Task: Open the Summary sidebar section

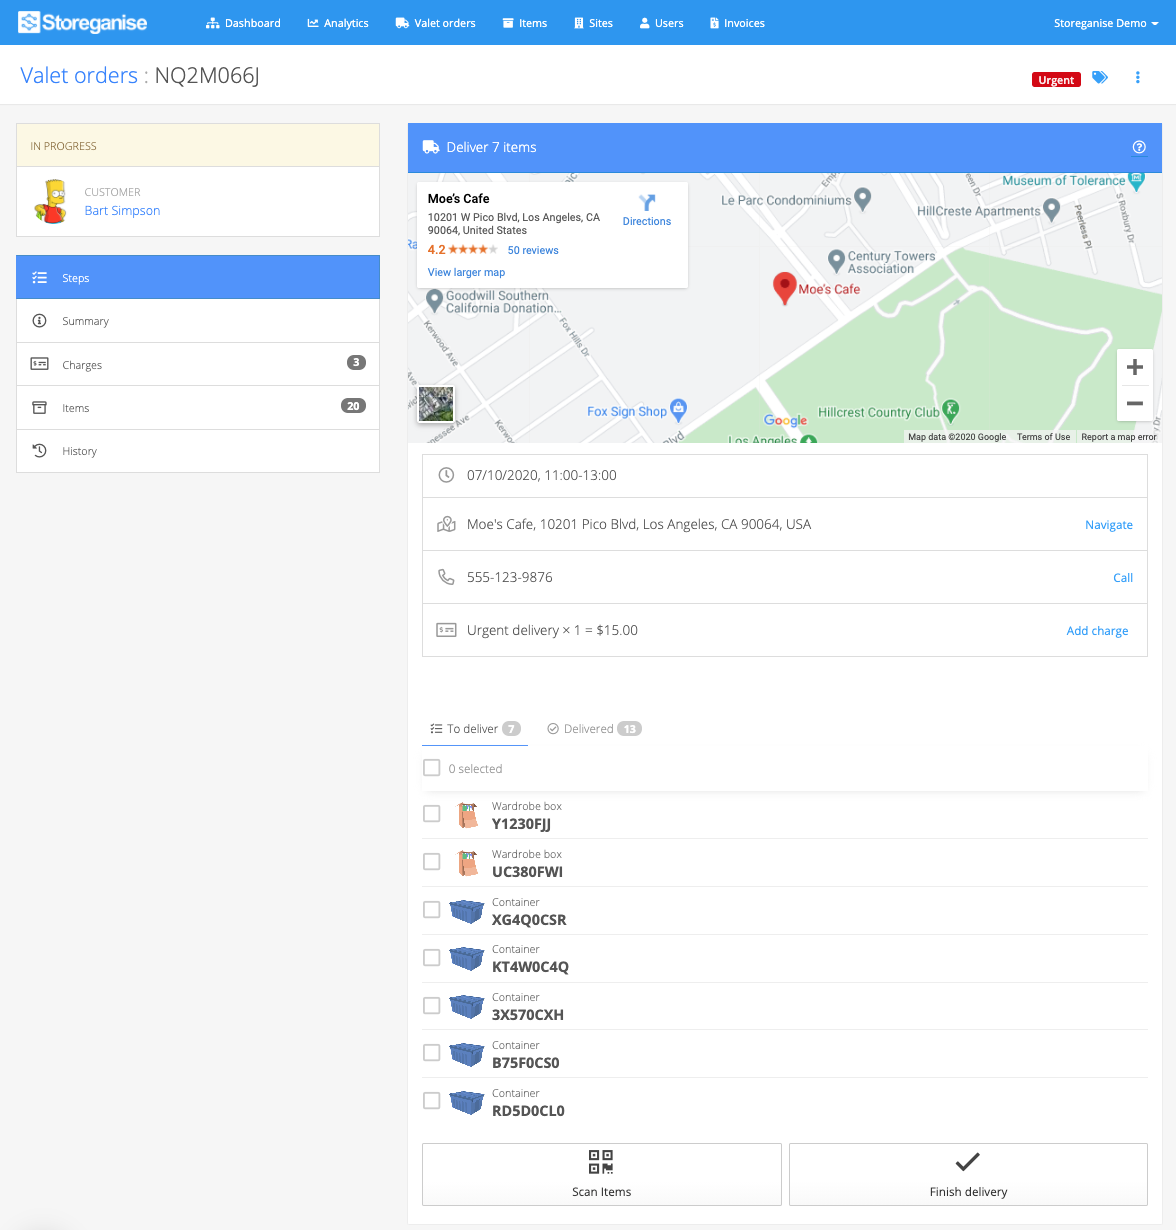Action: coord(198,321)
